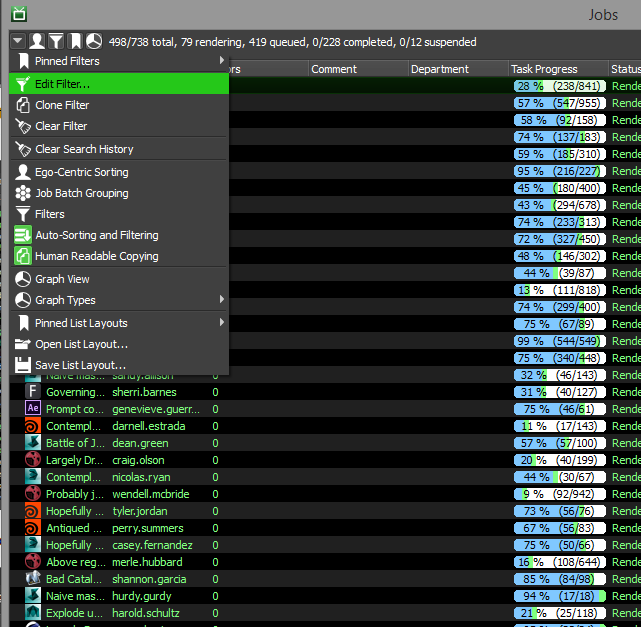The width and height of the screenshot is (641, 627).
Task: Select job 'Above reg...' row
Action: coord(76,562)
